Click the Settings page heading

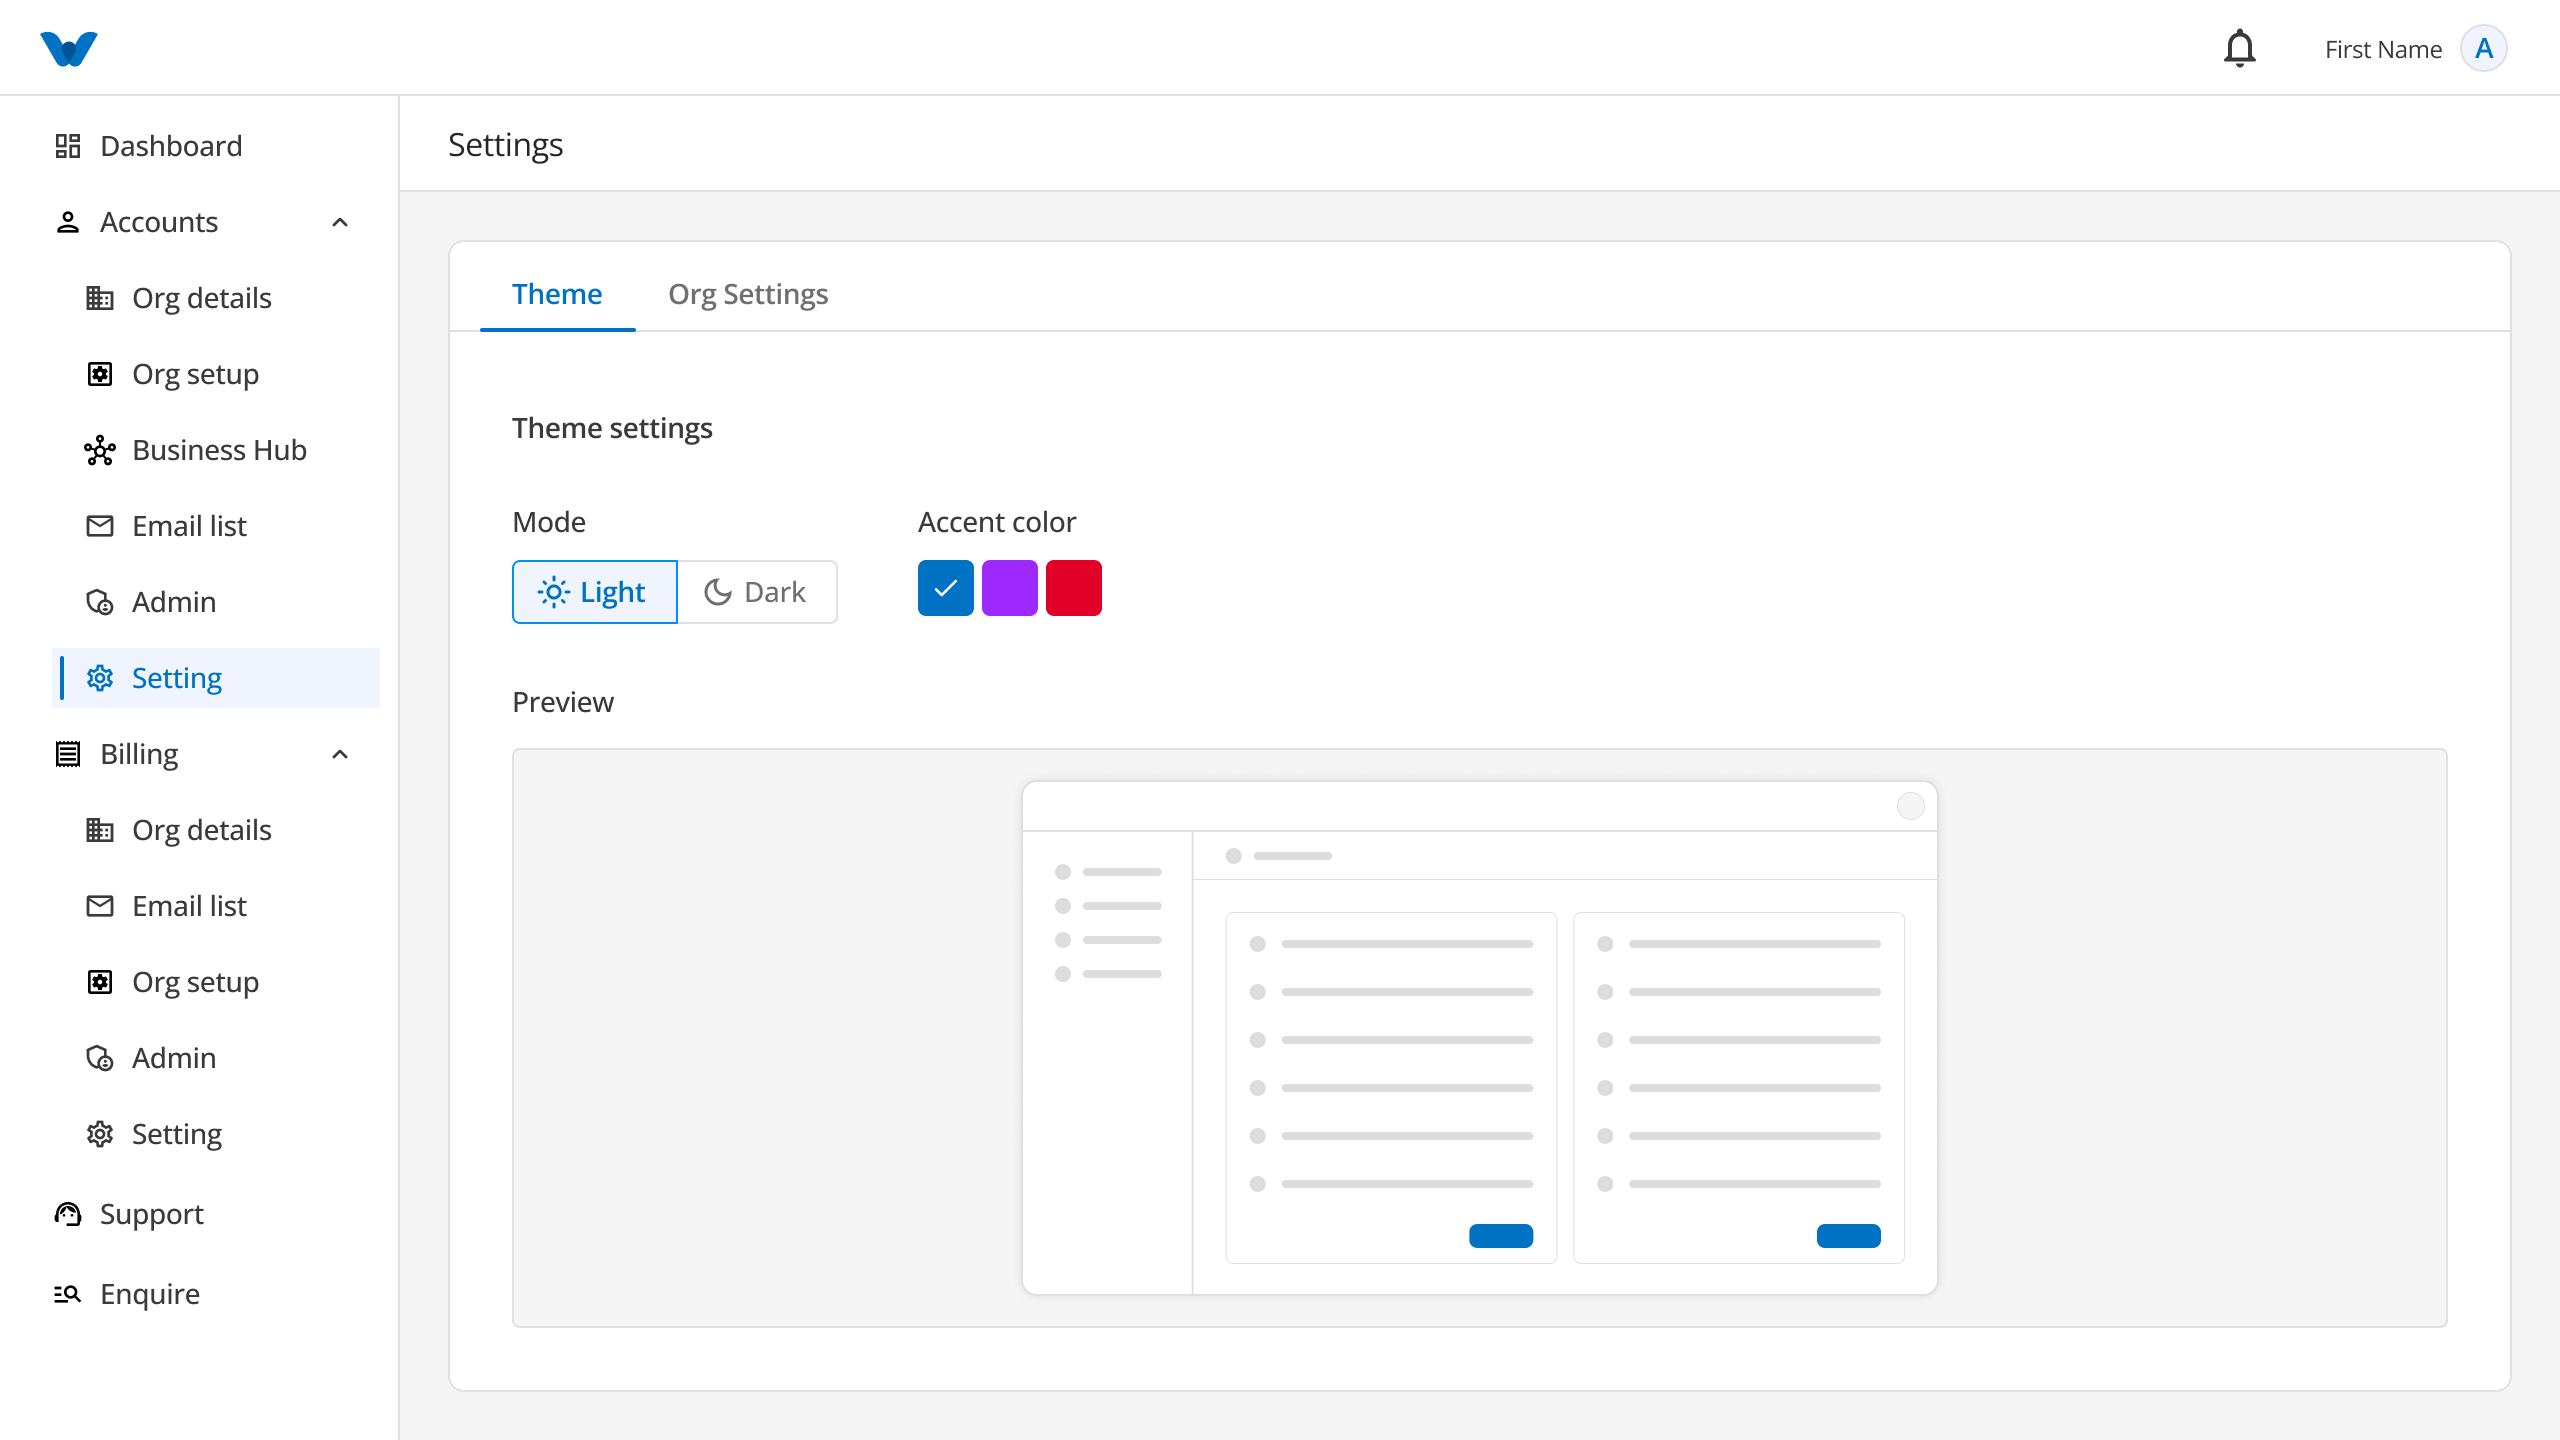pos(506,145)
